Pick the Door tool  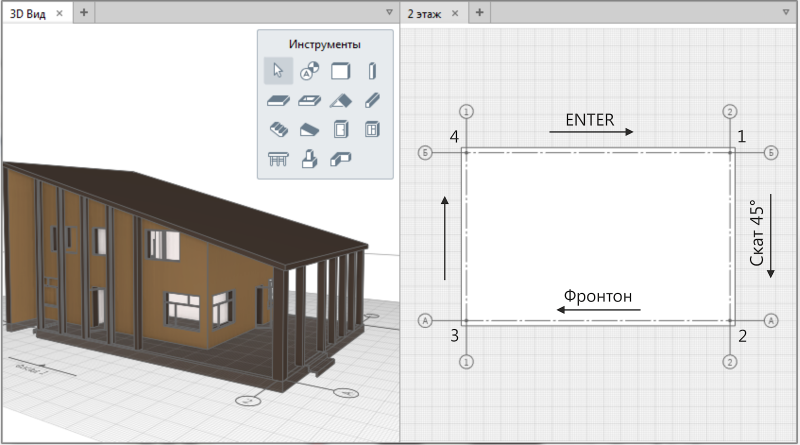[341, 130]
